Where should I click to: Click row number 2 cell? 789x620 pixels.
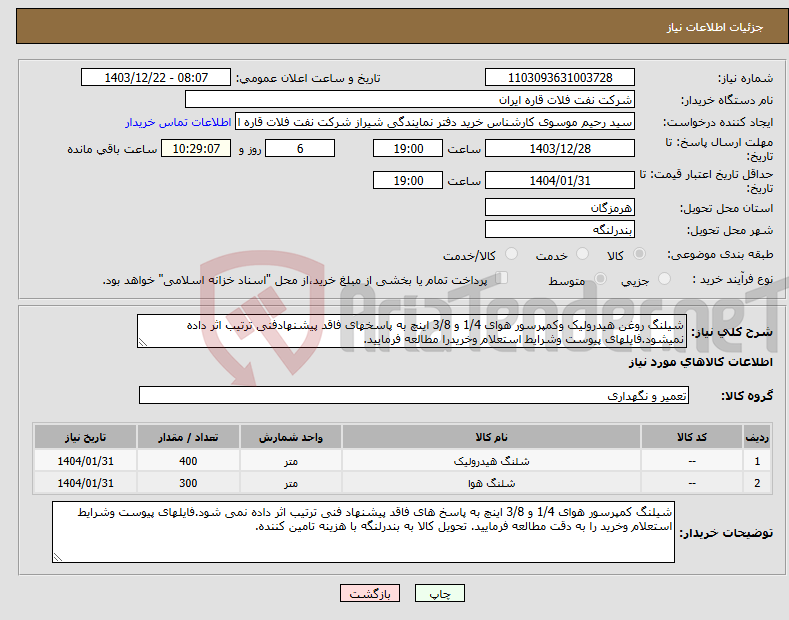tap(756, 483)
